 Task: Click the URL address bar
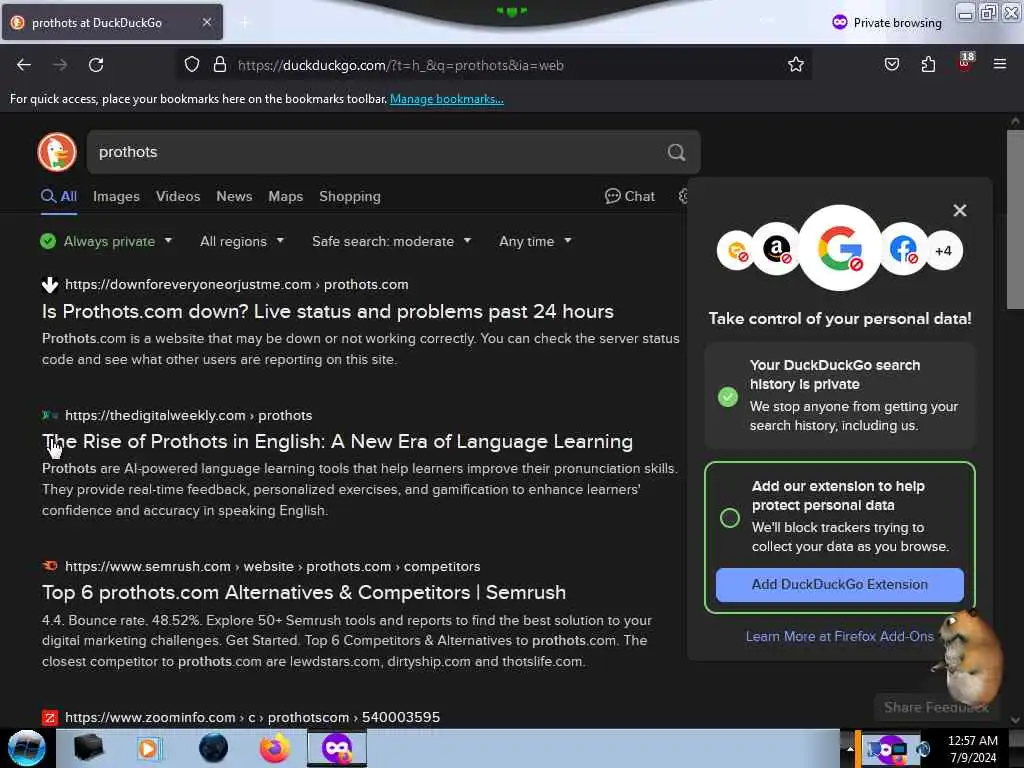tap(496, 65)
